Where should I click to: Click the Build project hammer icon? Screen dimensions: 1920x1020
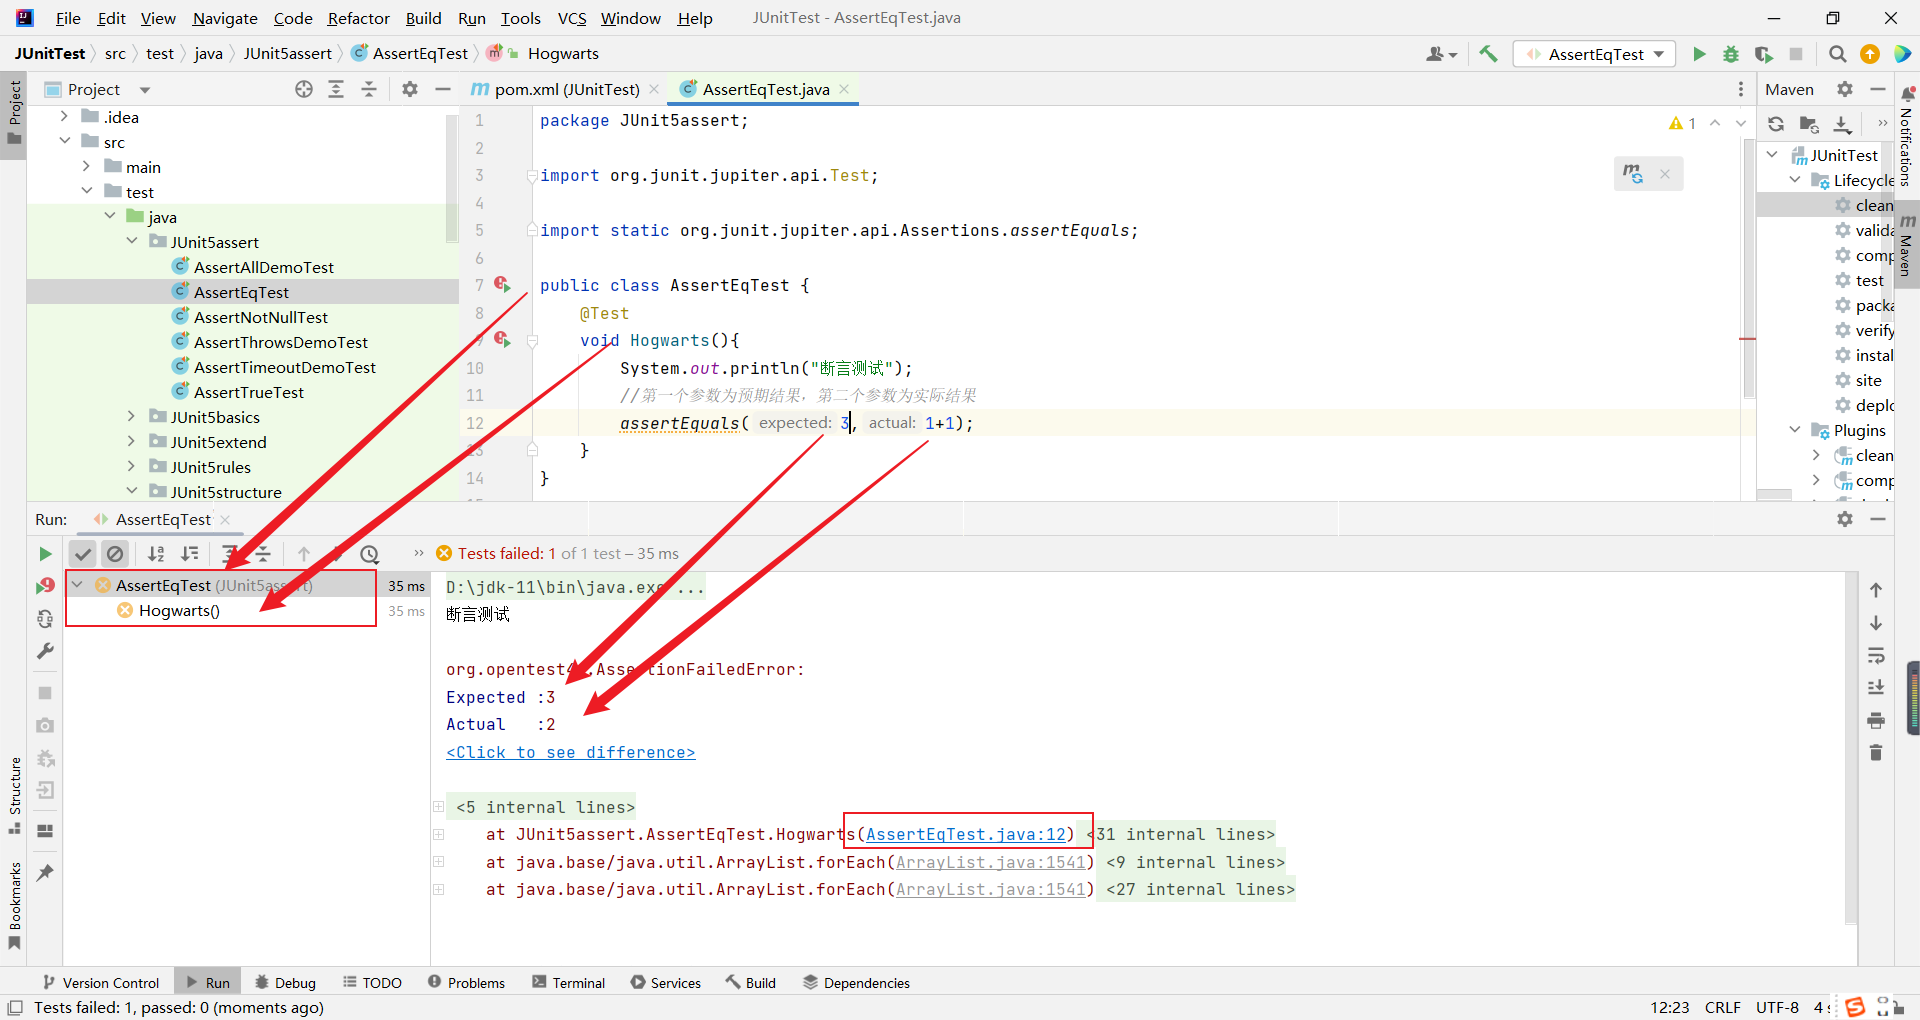pos(1488,54)
